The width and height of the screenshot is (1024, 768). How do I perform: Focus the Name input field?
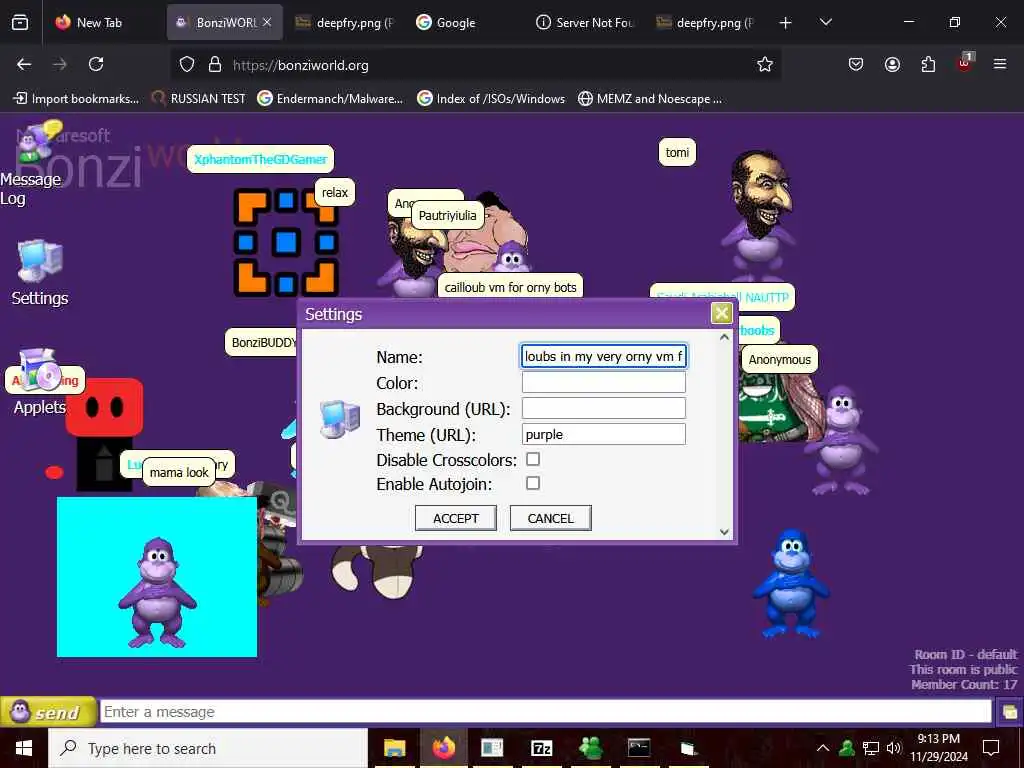click(x=603, y=357)
